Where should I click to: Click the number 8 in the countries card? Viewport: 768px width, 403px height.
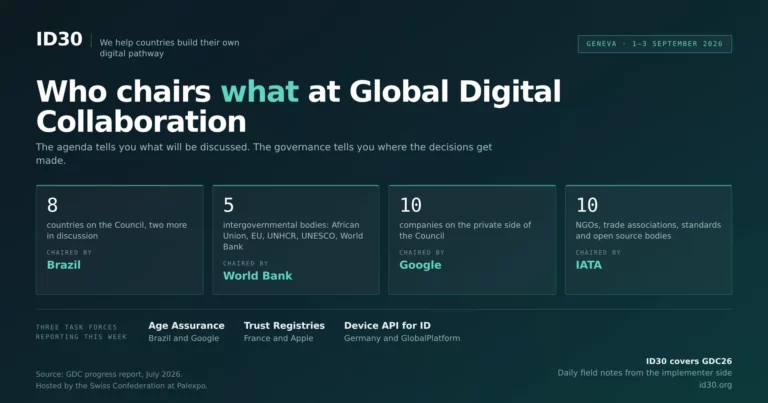[52, 205]
